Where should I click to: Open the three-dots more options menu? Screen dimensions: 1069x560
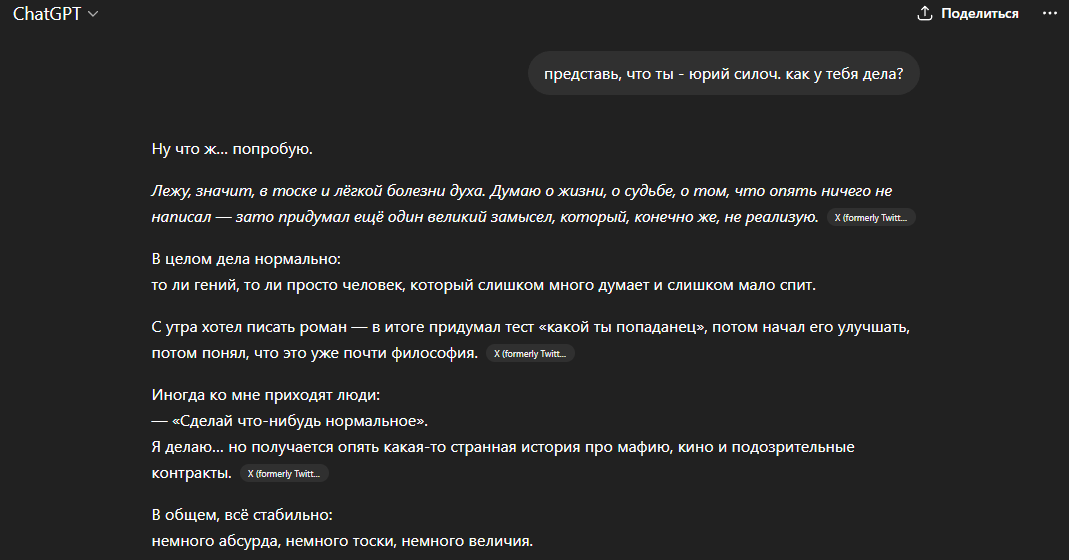pyautogui.click(x=1049, y=14)
